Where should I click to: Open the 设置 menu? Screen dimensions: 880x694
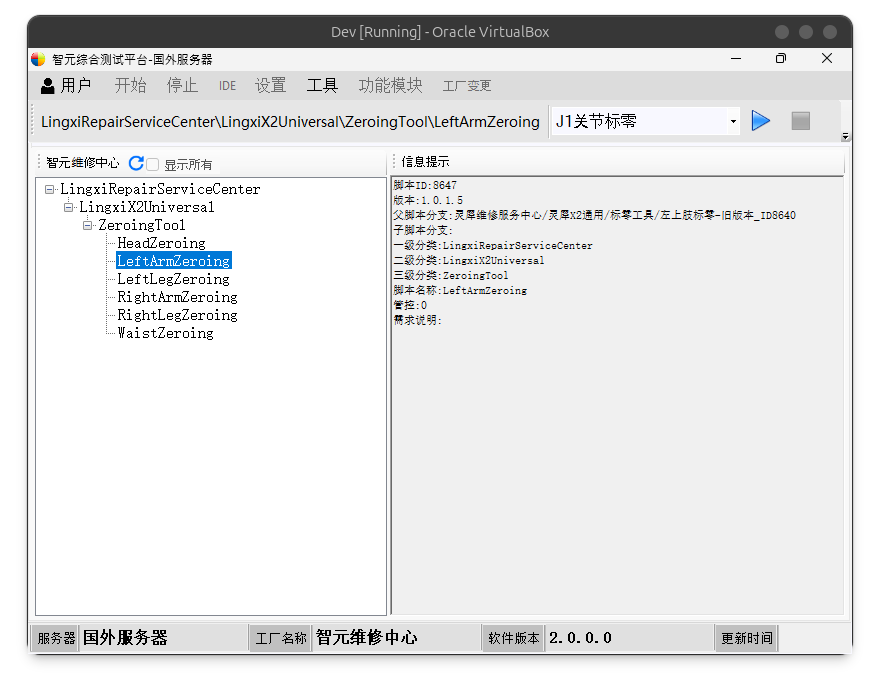pyautogui.click(x=271, y=85)
